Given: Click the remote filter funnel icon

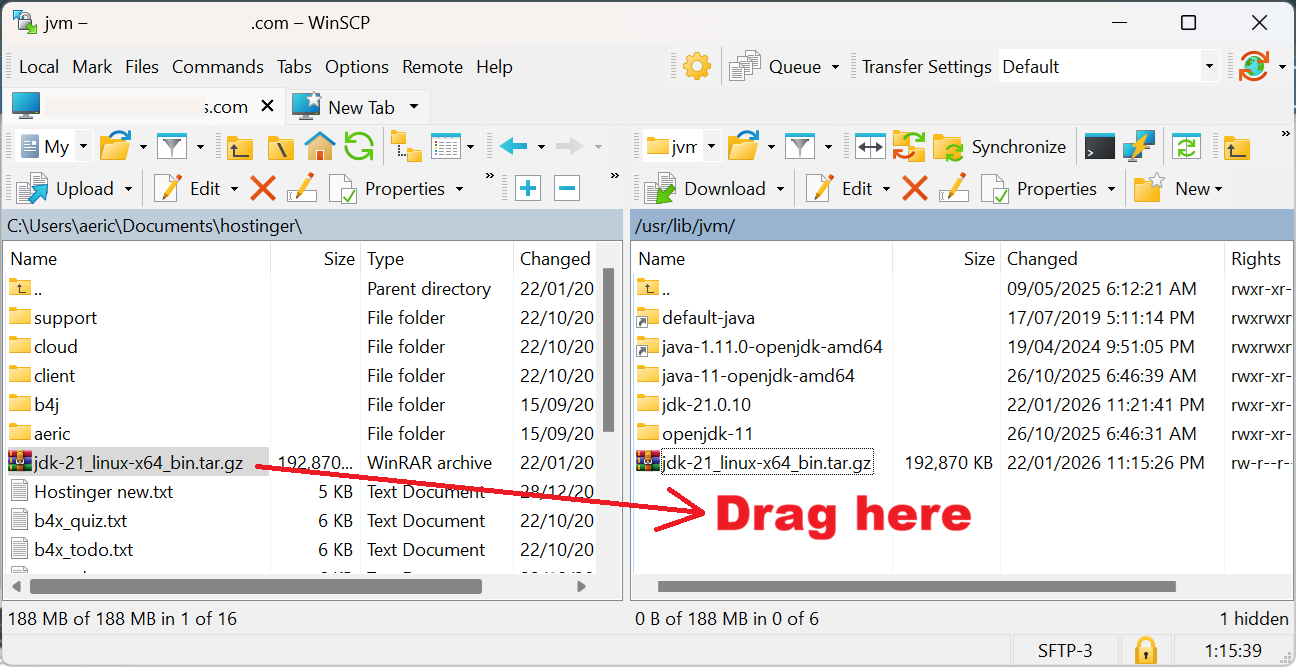Looking at the screenshot, I should click(x=799, y=147).
